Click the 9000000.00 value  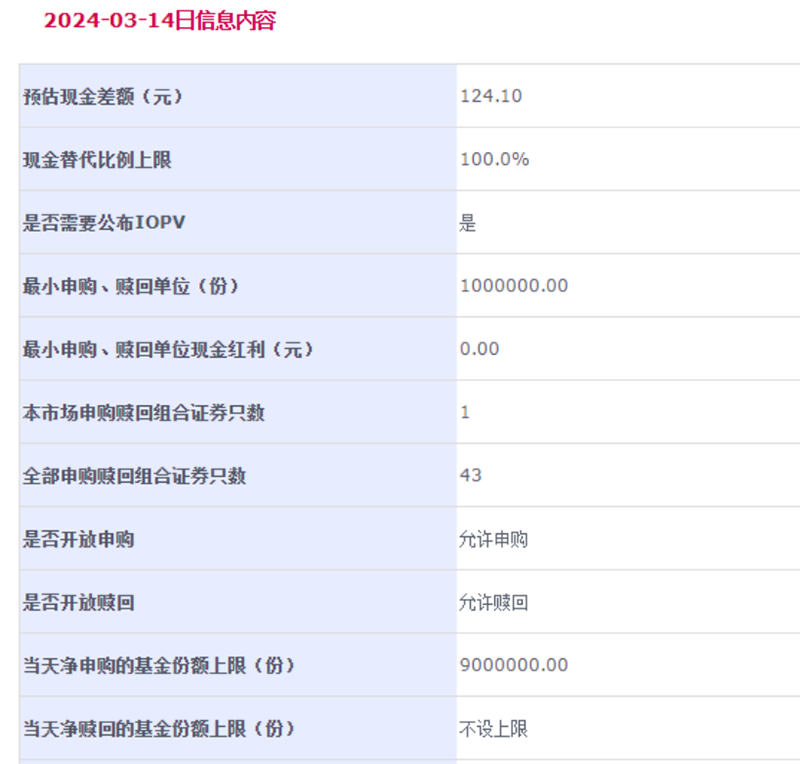pos(514,666)
